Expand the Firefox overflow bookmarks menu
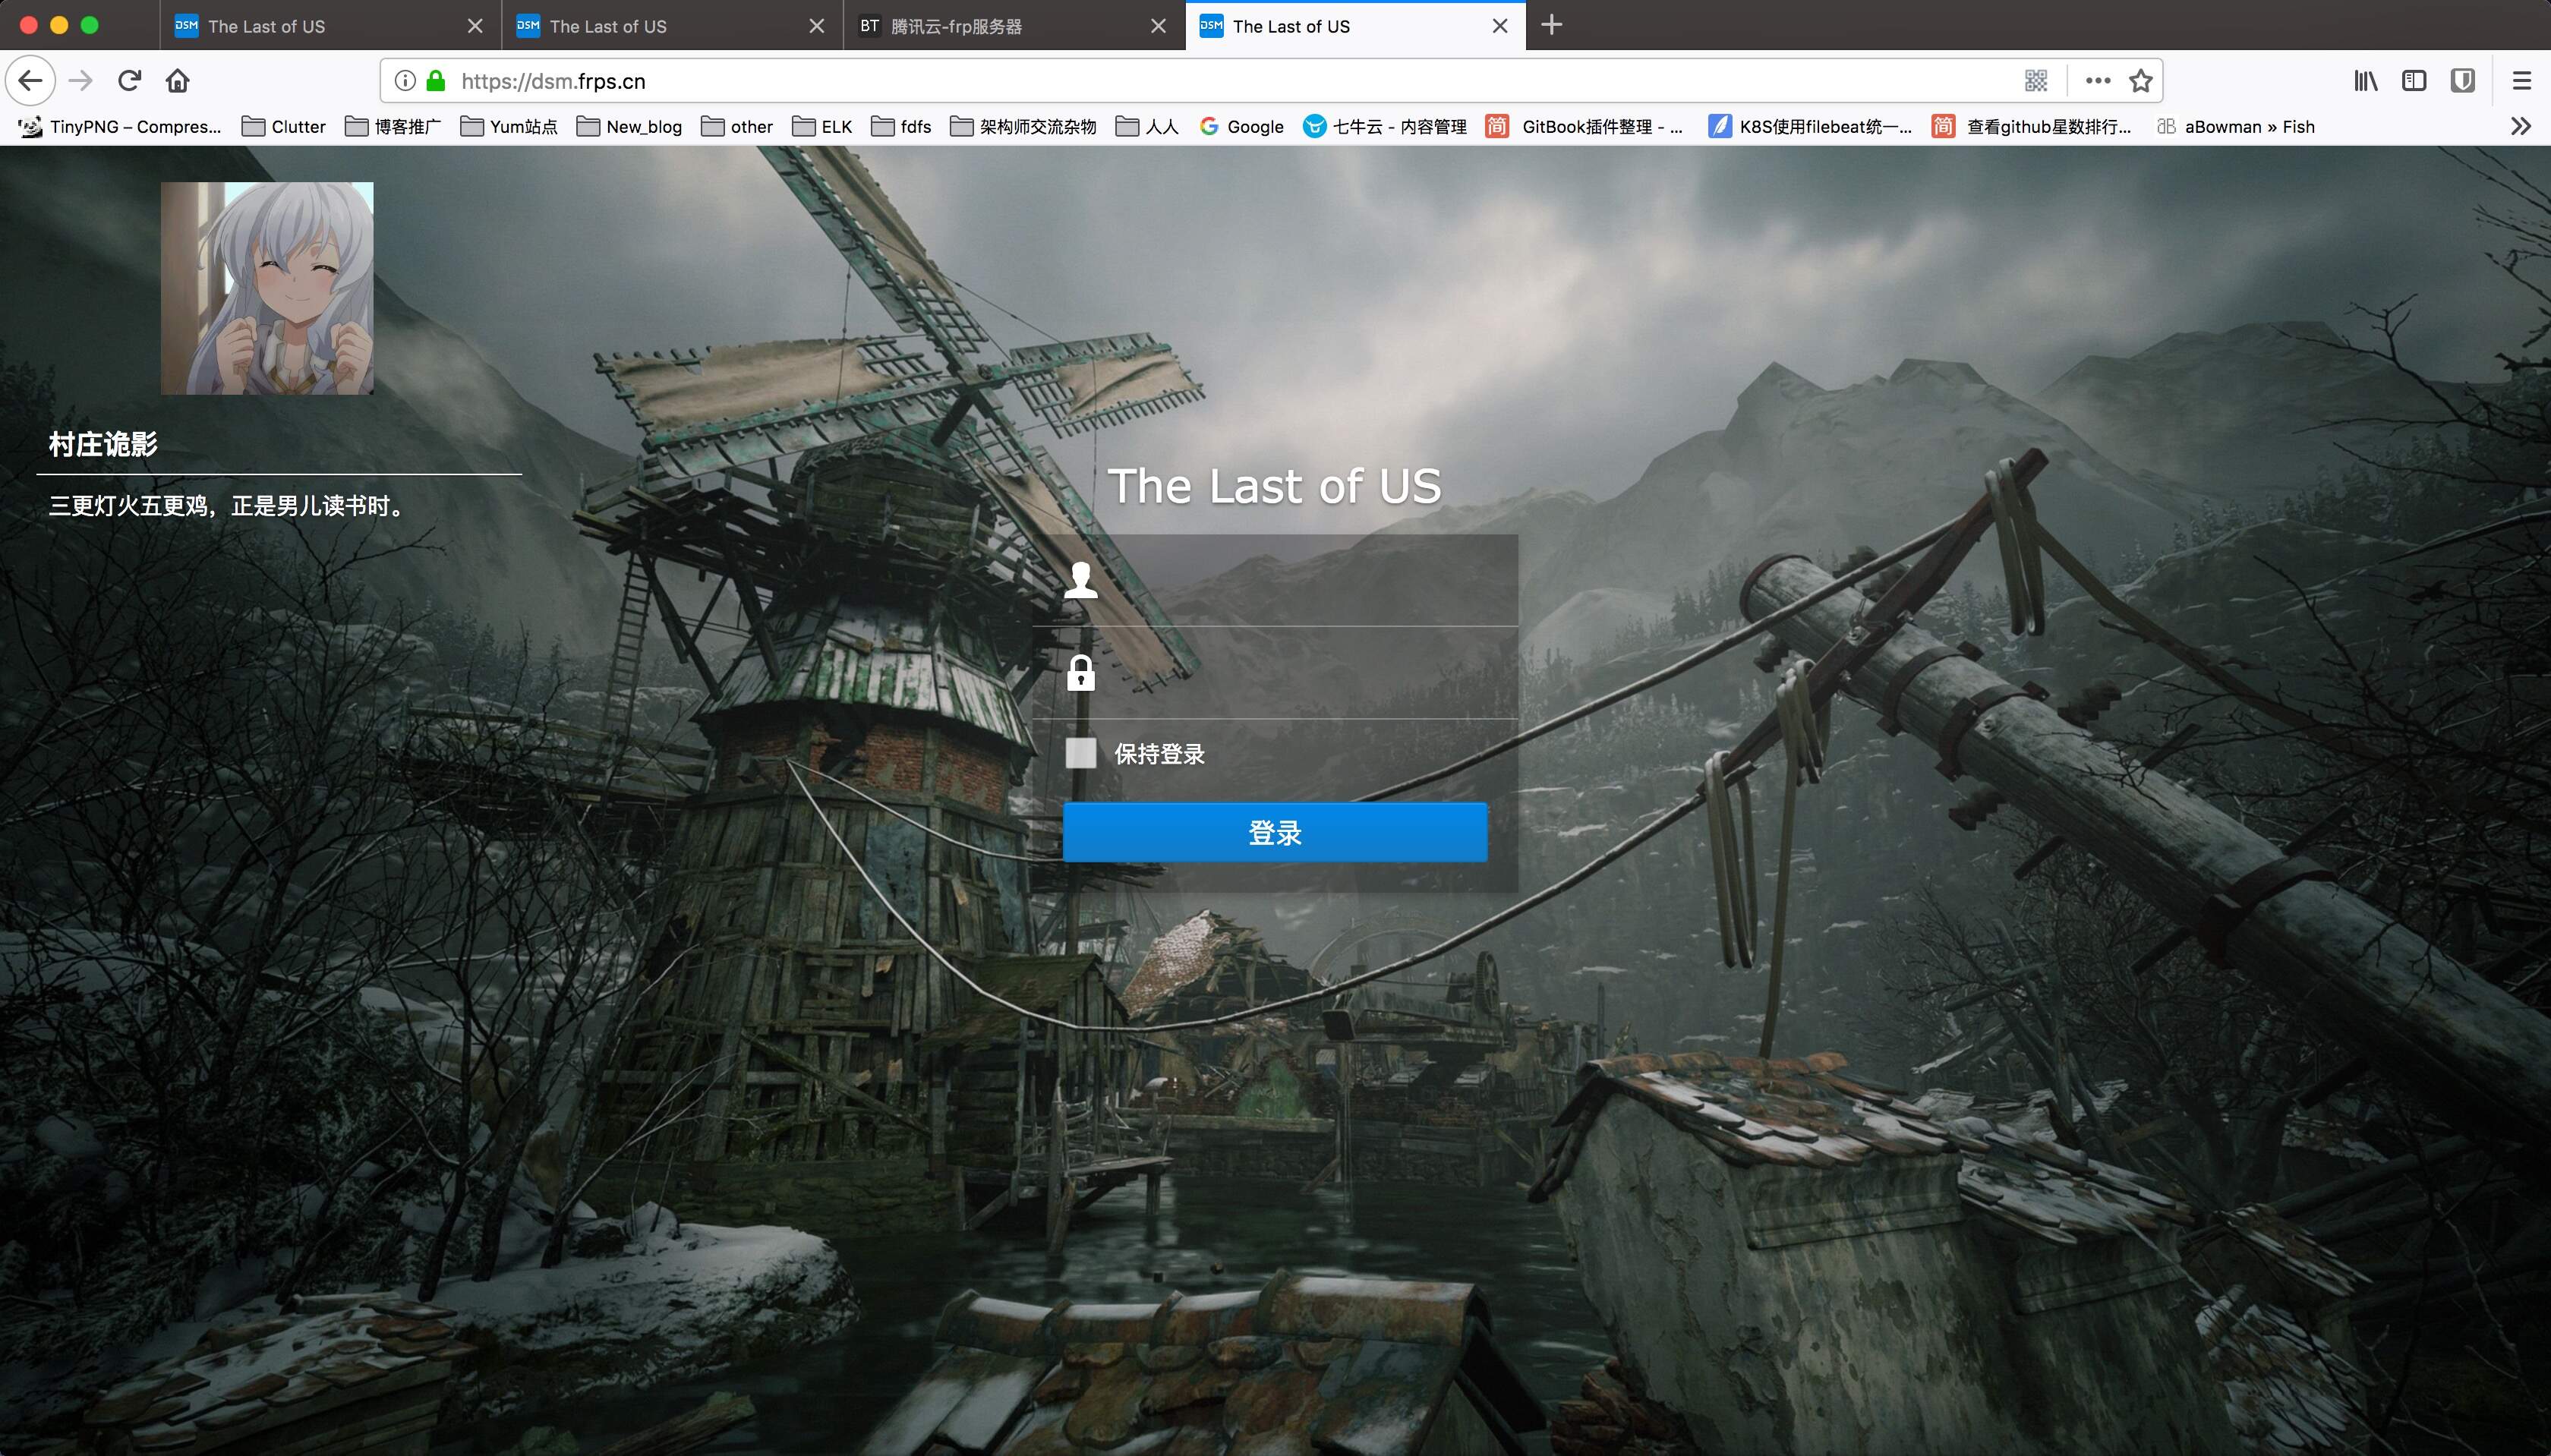This screenshot has width=2551, height=1456. click(x=2519, y=126)
